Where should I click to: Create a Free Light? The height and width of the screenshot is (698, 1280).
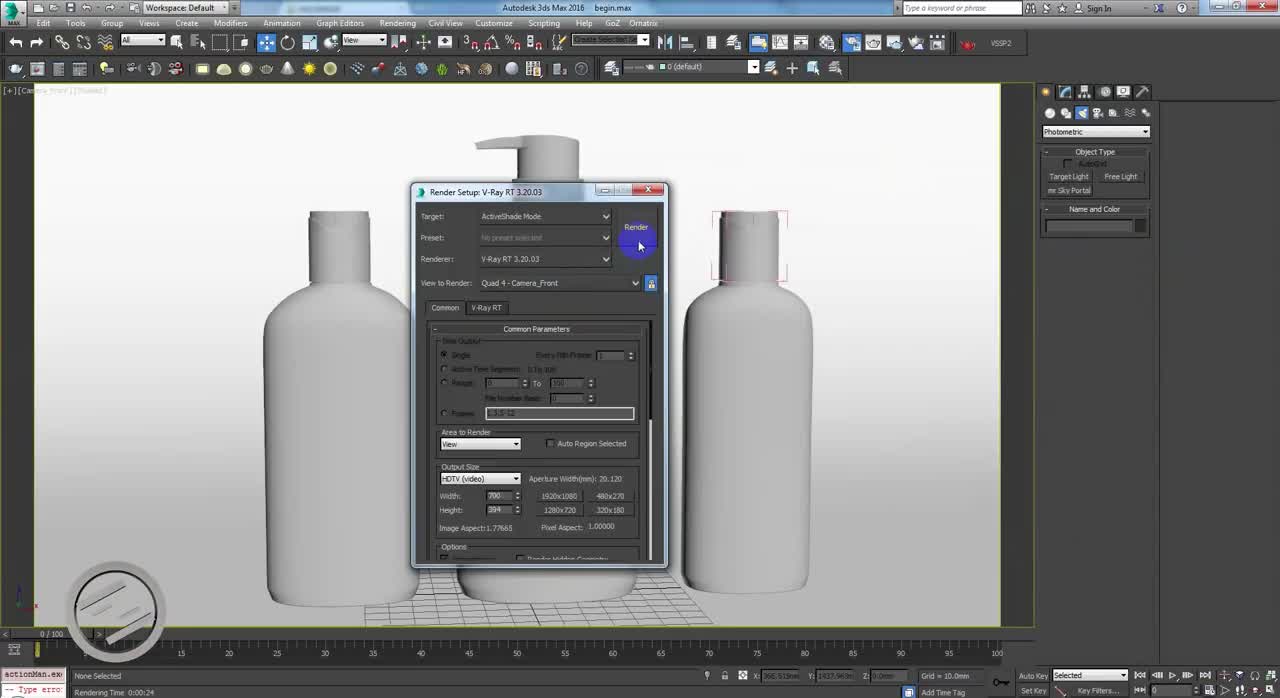(x=1120, y=177)
